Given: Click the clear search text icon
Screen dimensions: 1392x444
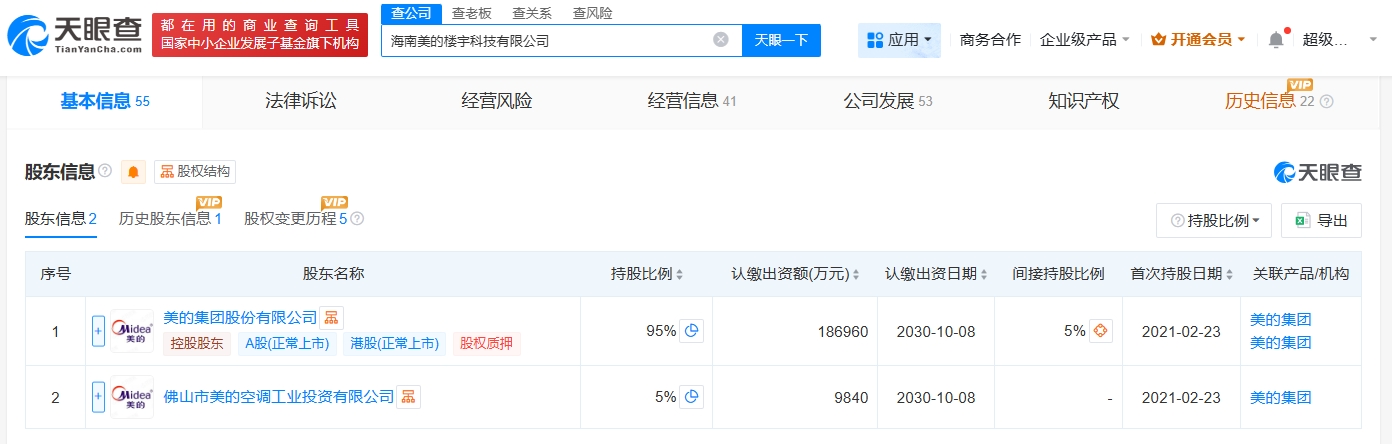Looking at the screenshot, I should coord(720,40).
